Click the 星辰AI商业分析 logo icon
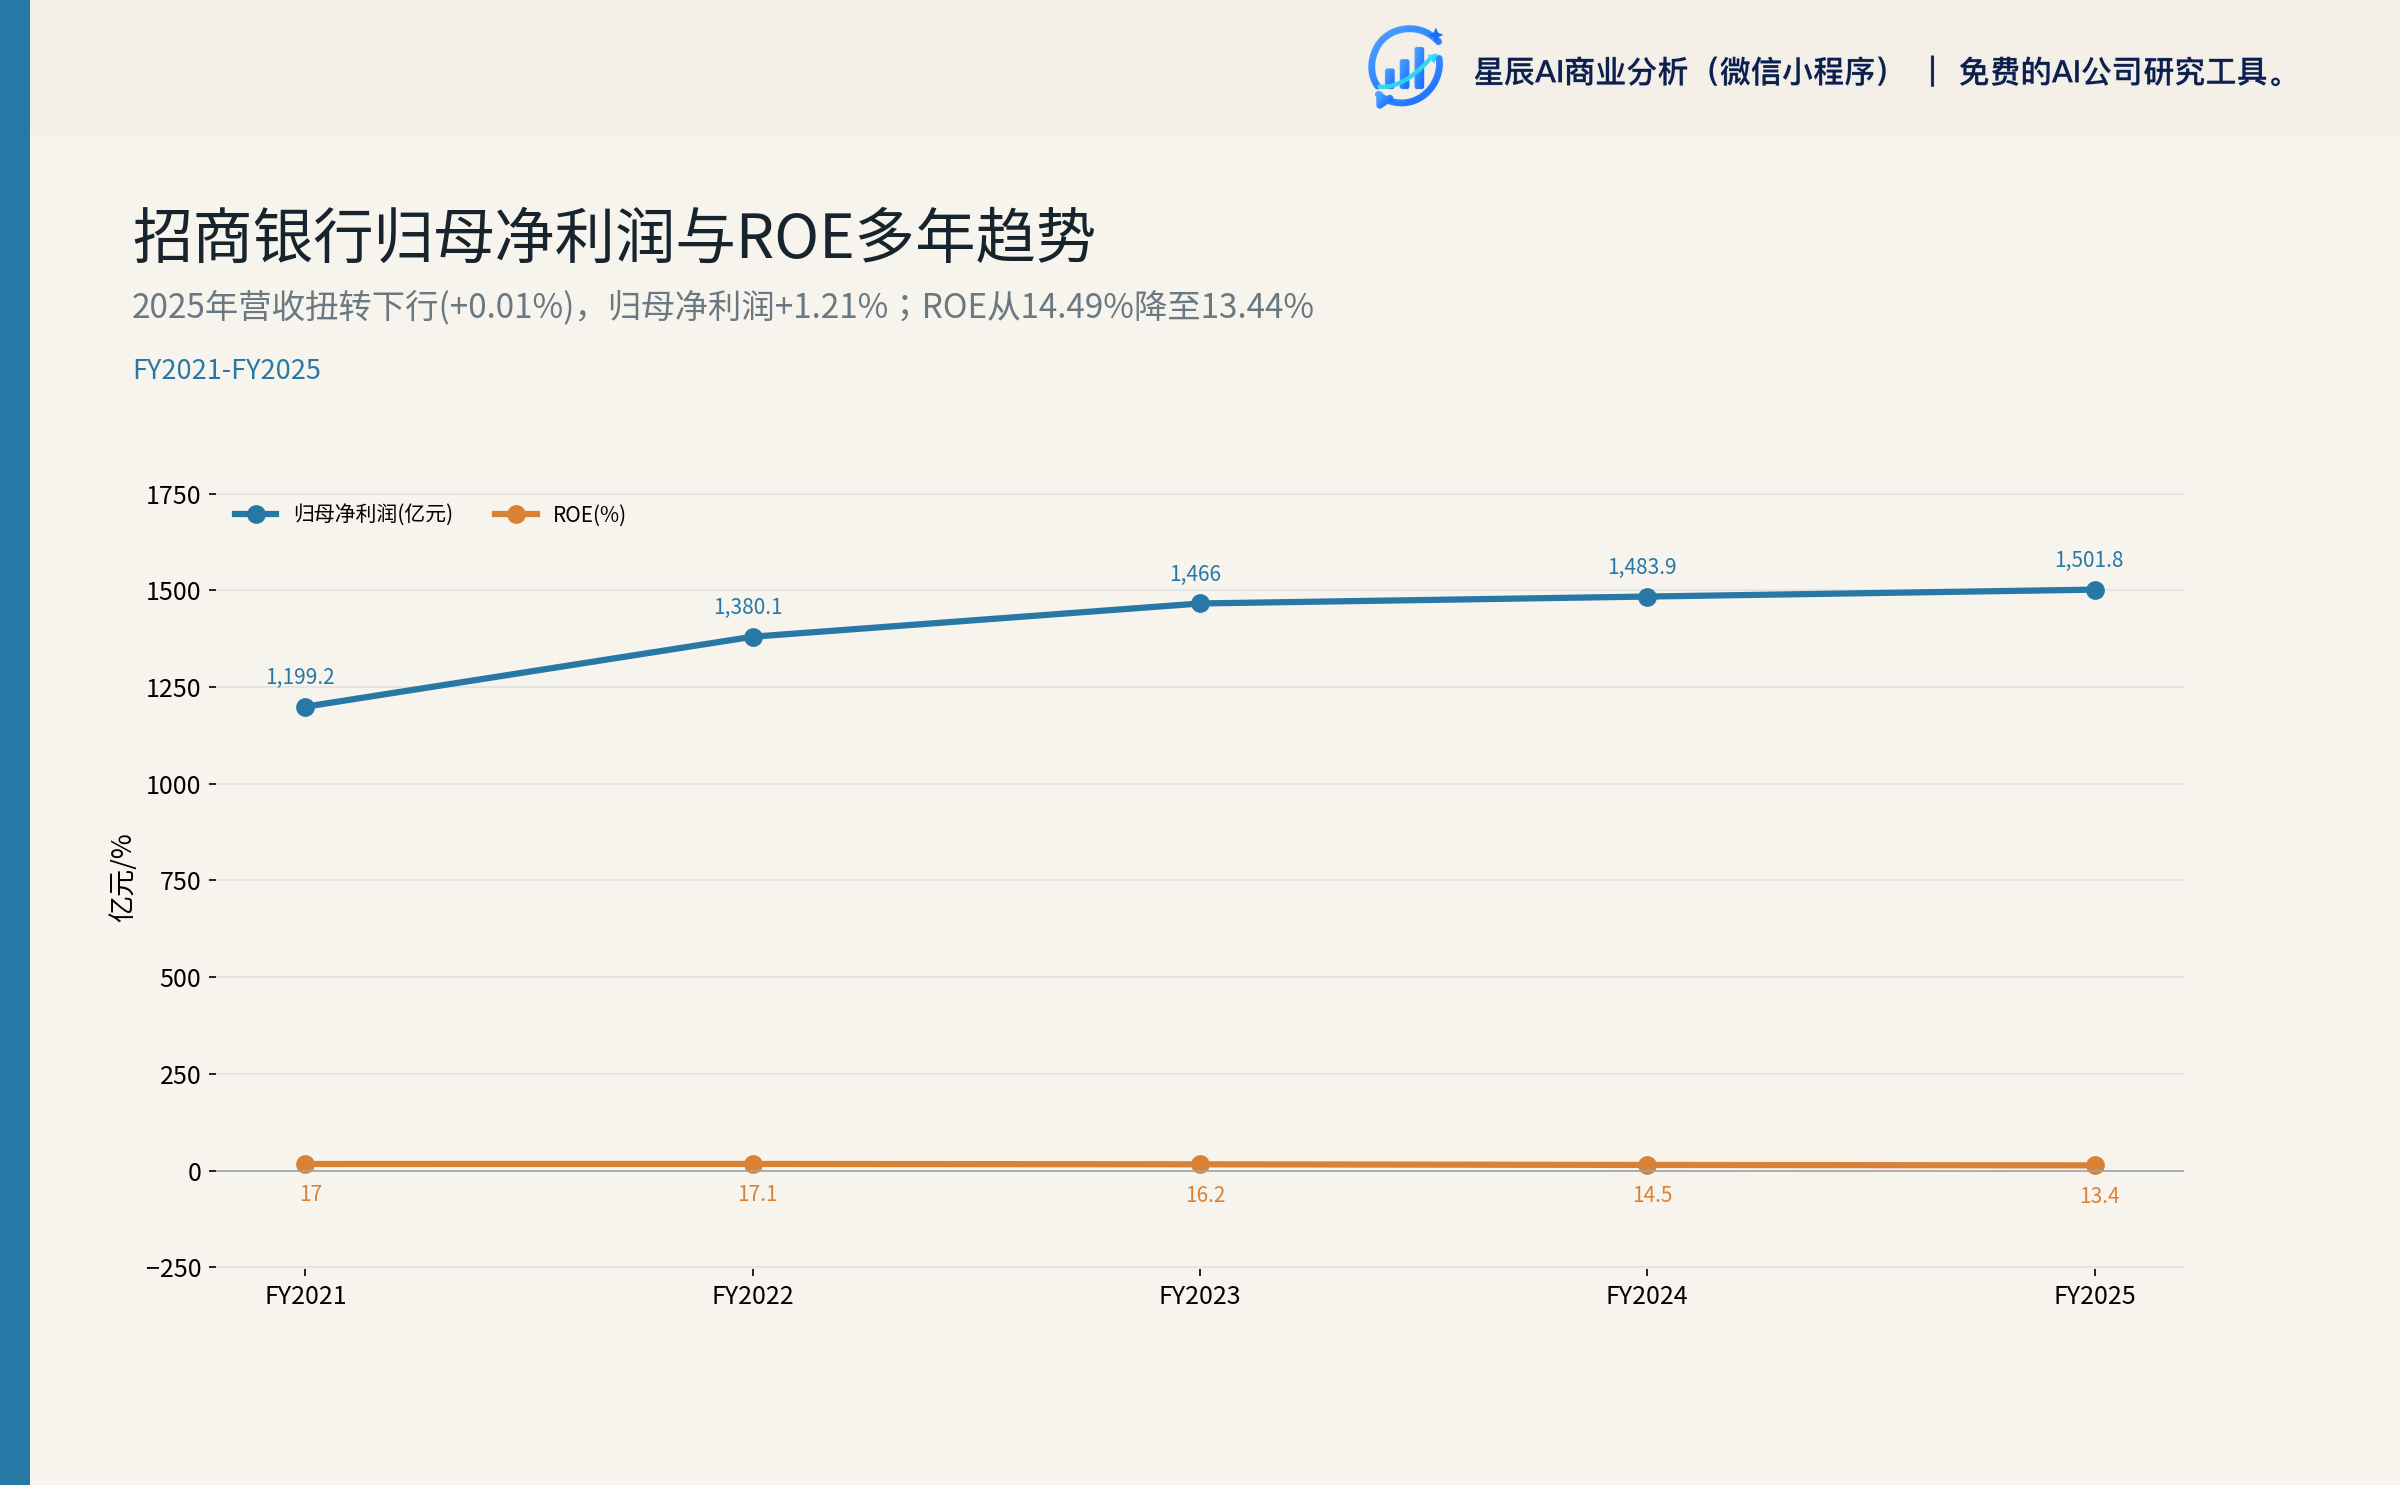2400x1485 pixels. tap(1406, 67)
